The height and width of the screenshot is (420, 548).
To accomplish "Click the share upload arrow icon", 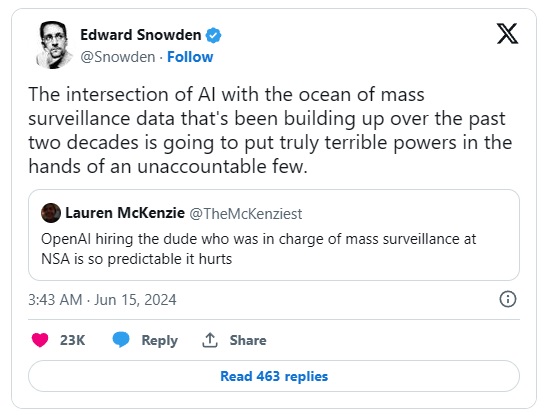I will point(210,340).
